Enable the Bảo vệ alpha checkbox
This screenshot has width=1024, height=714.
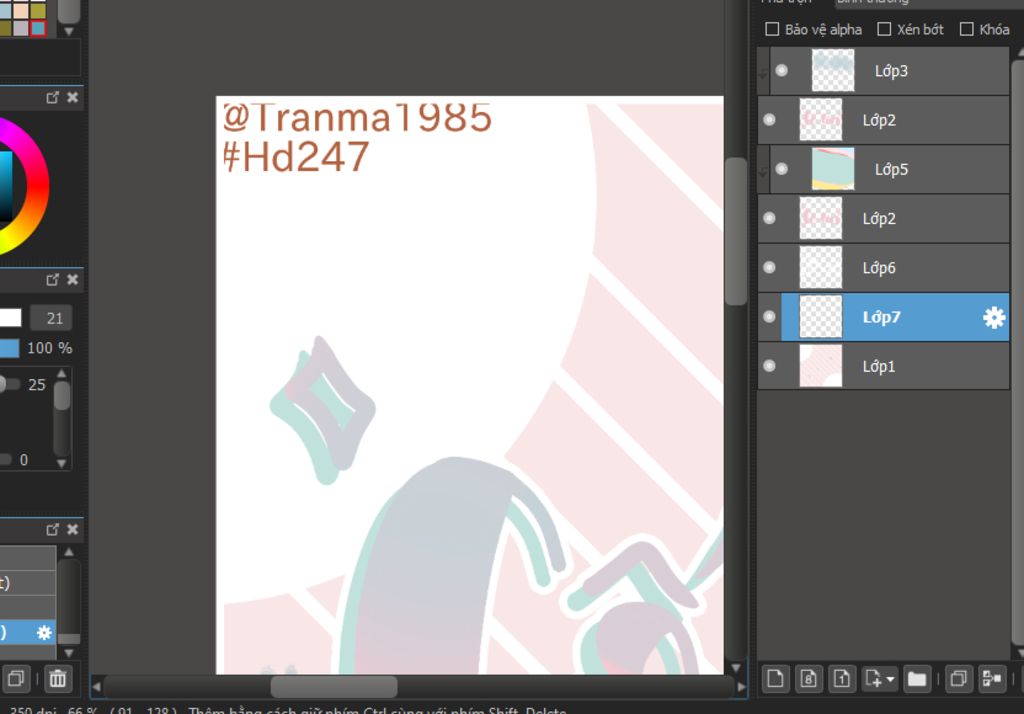tap(772, 29)
